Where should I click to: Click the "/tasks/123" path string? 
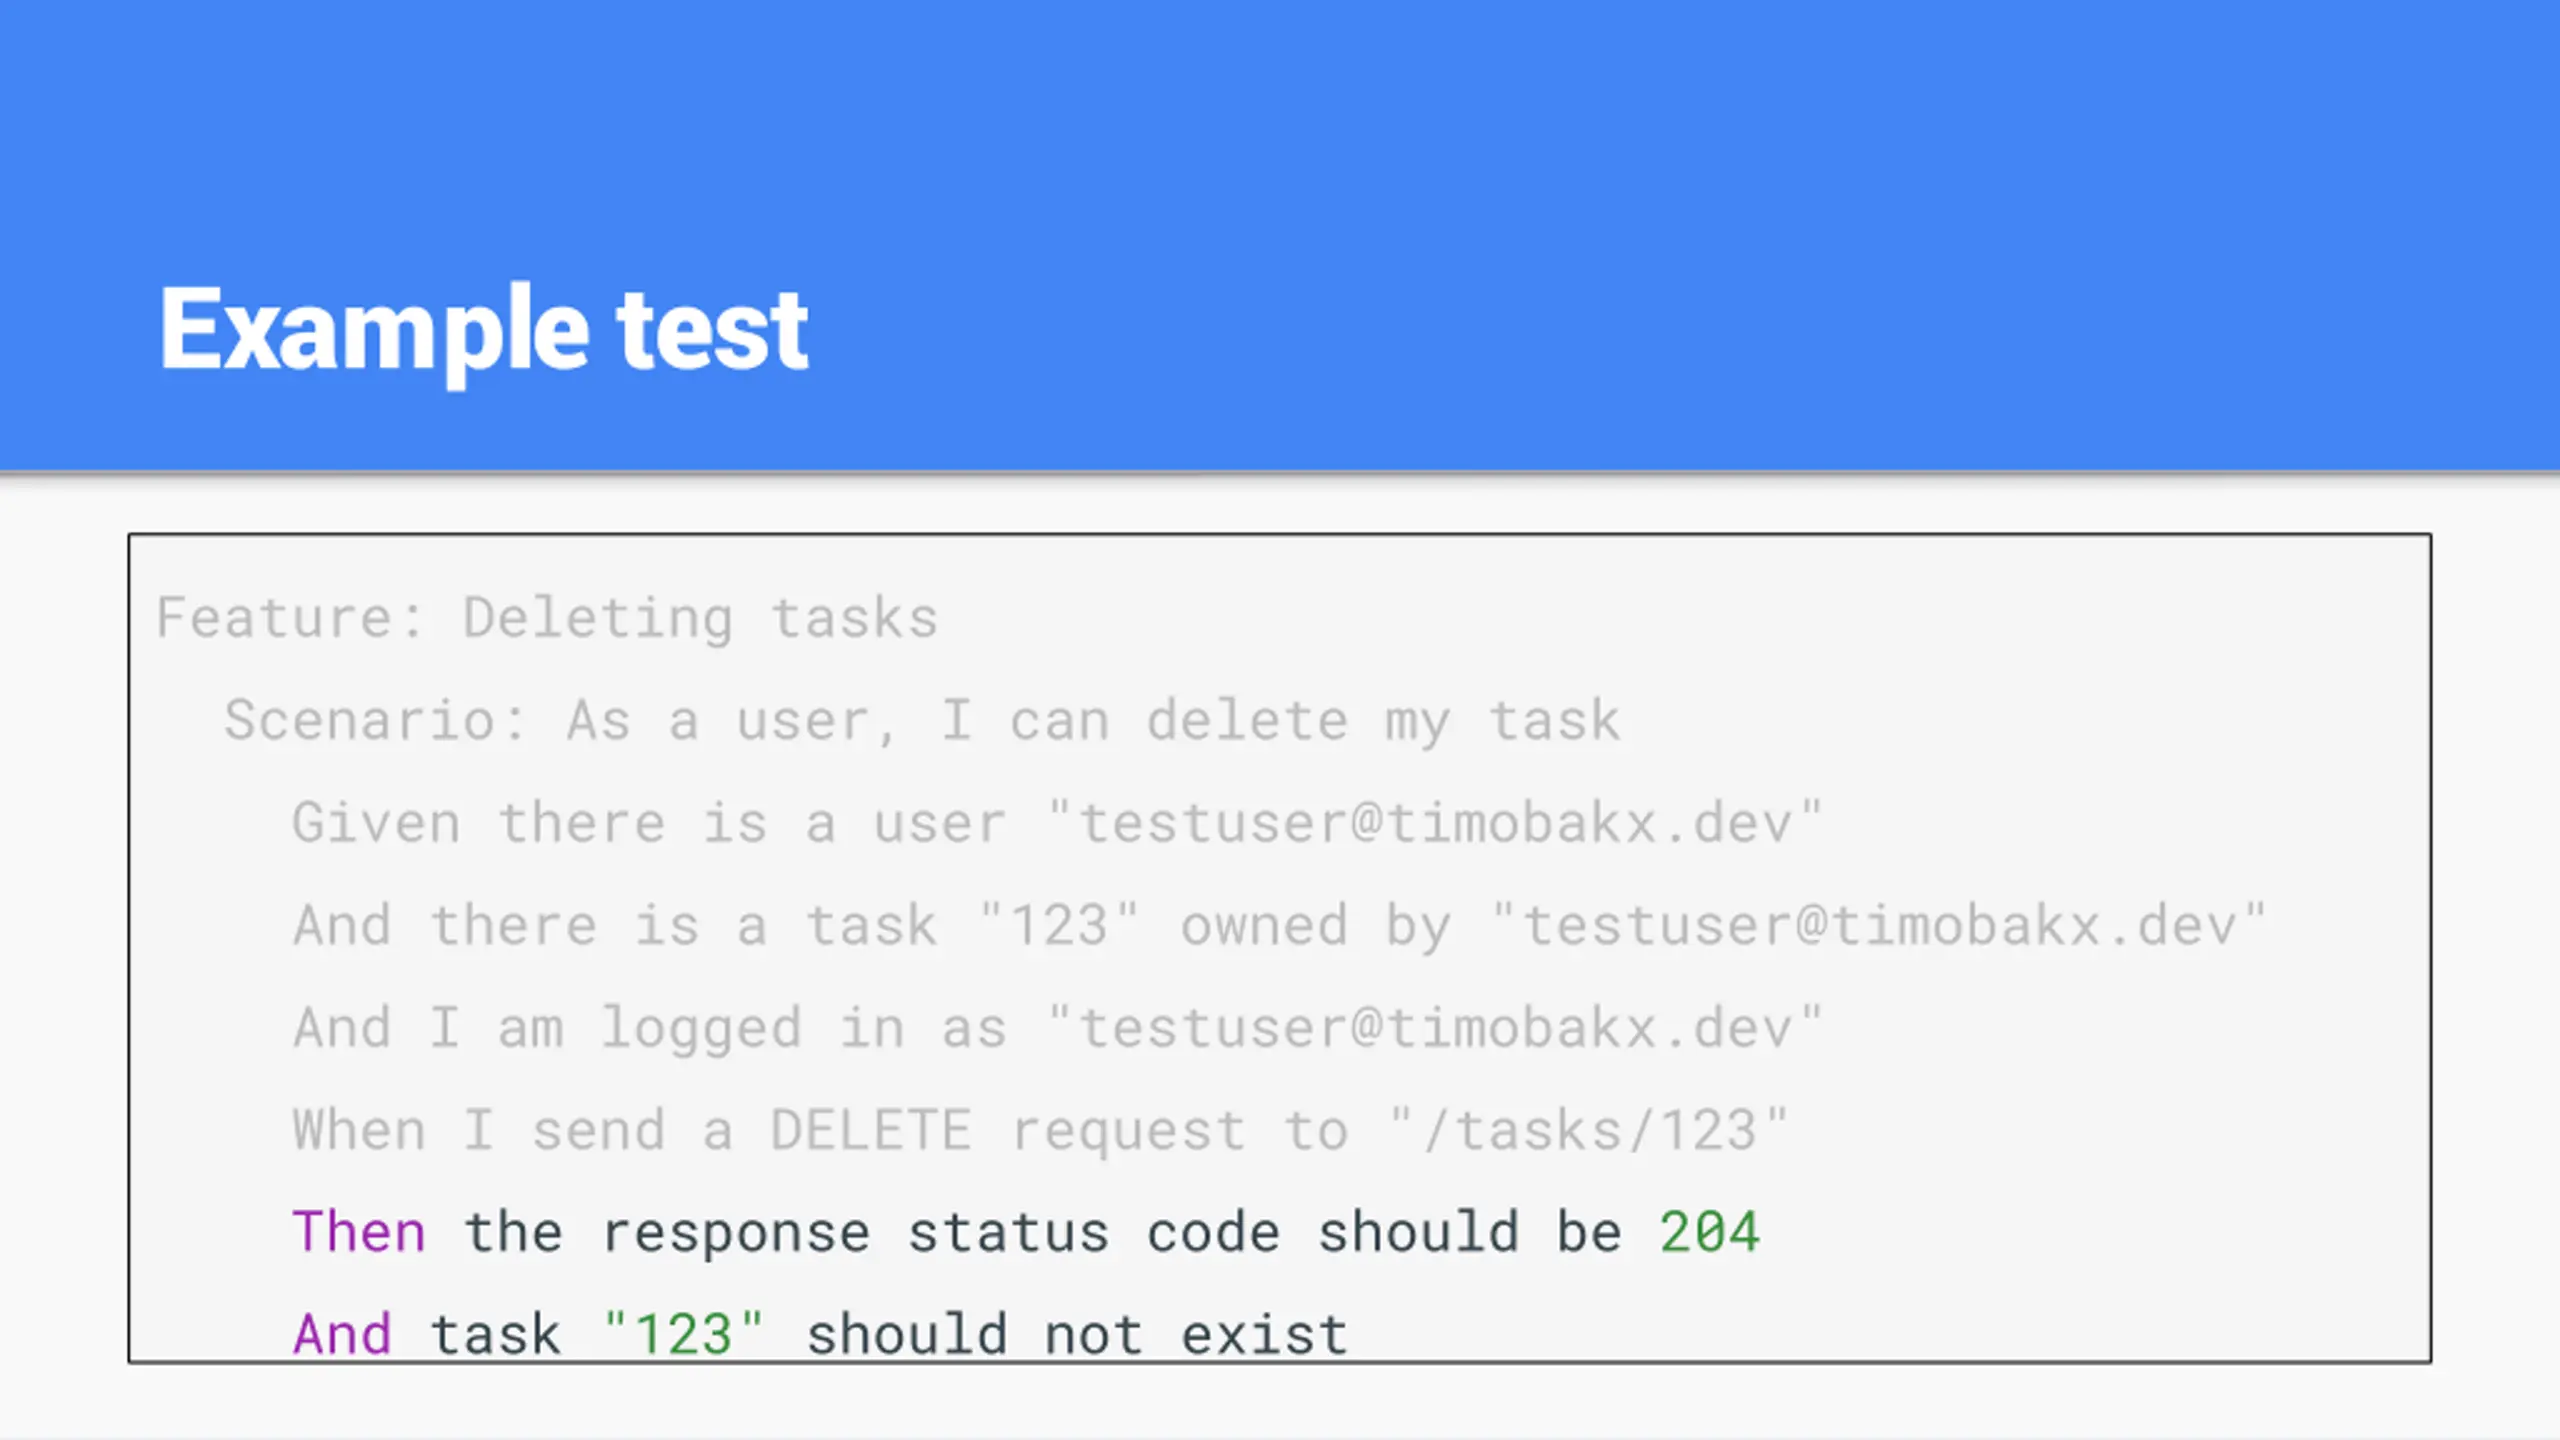point(1589,1130)
